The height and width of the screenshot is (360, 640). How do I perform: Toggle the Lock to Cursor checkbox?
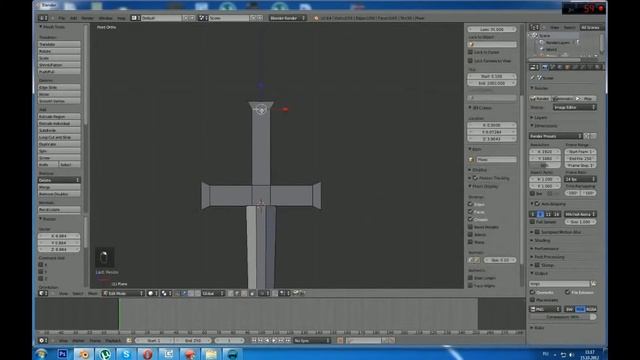[x=470, y=52]
